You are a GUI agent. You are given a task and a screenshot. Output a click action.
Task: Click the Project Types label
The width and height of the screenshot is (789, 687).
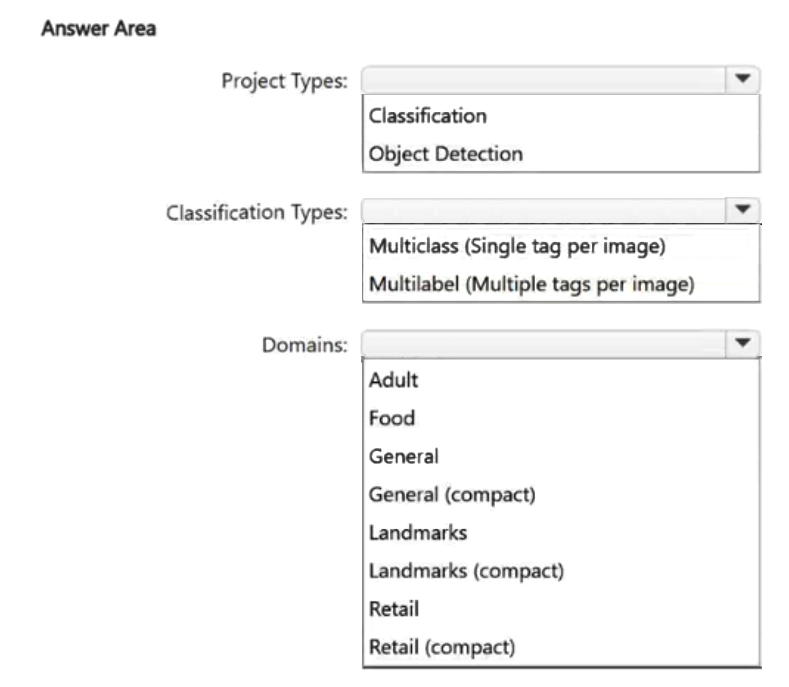285,82
